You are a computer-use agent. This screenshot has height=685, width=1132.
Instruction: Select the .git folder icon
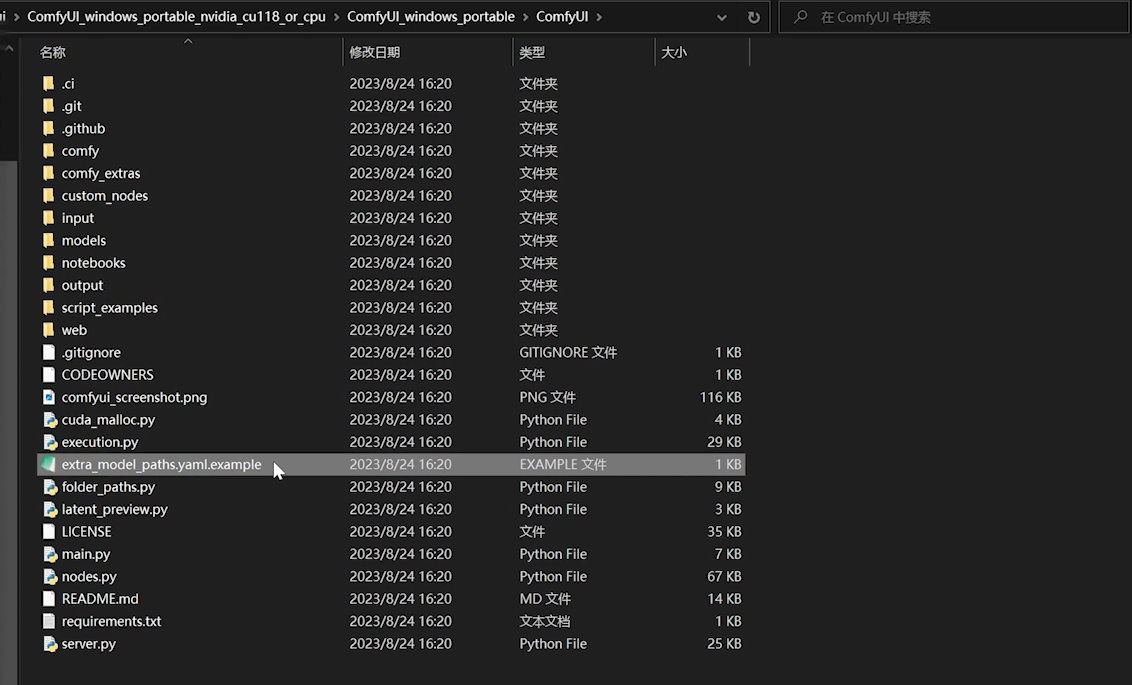pos(48,106)
